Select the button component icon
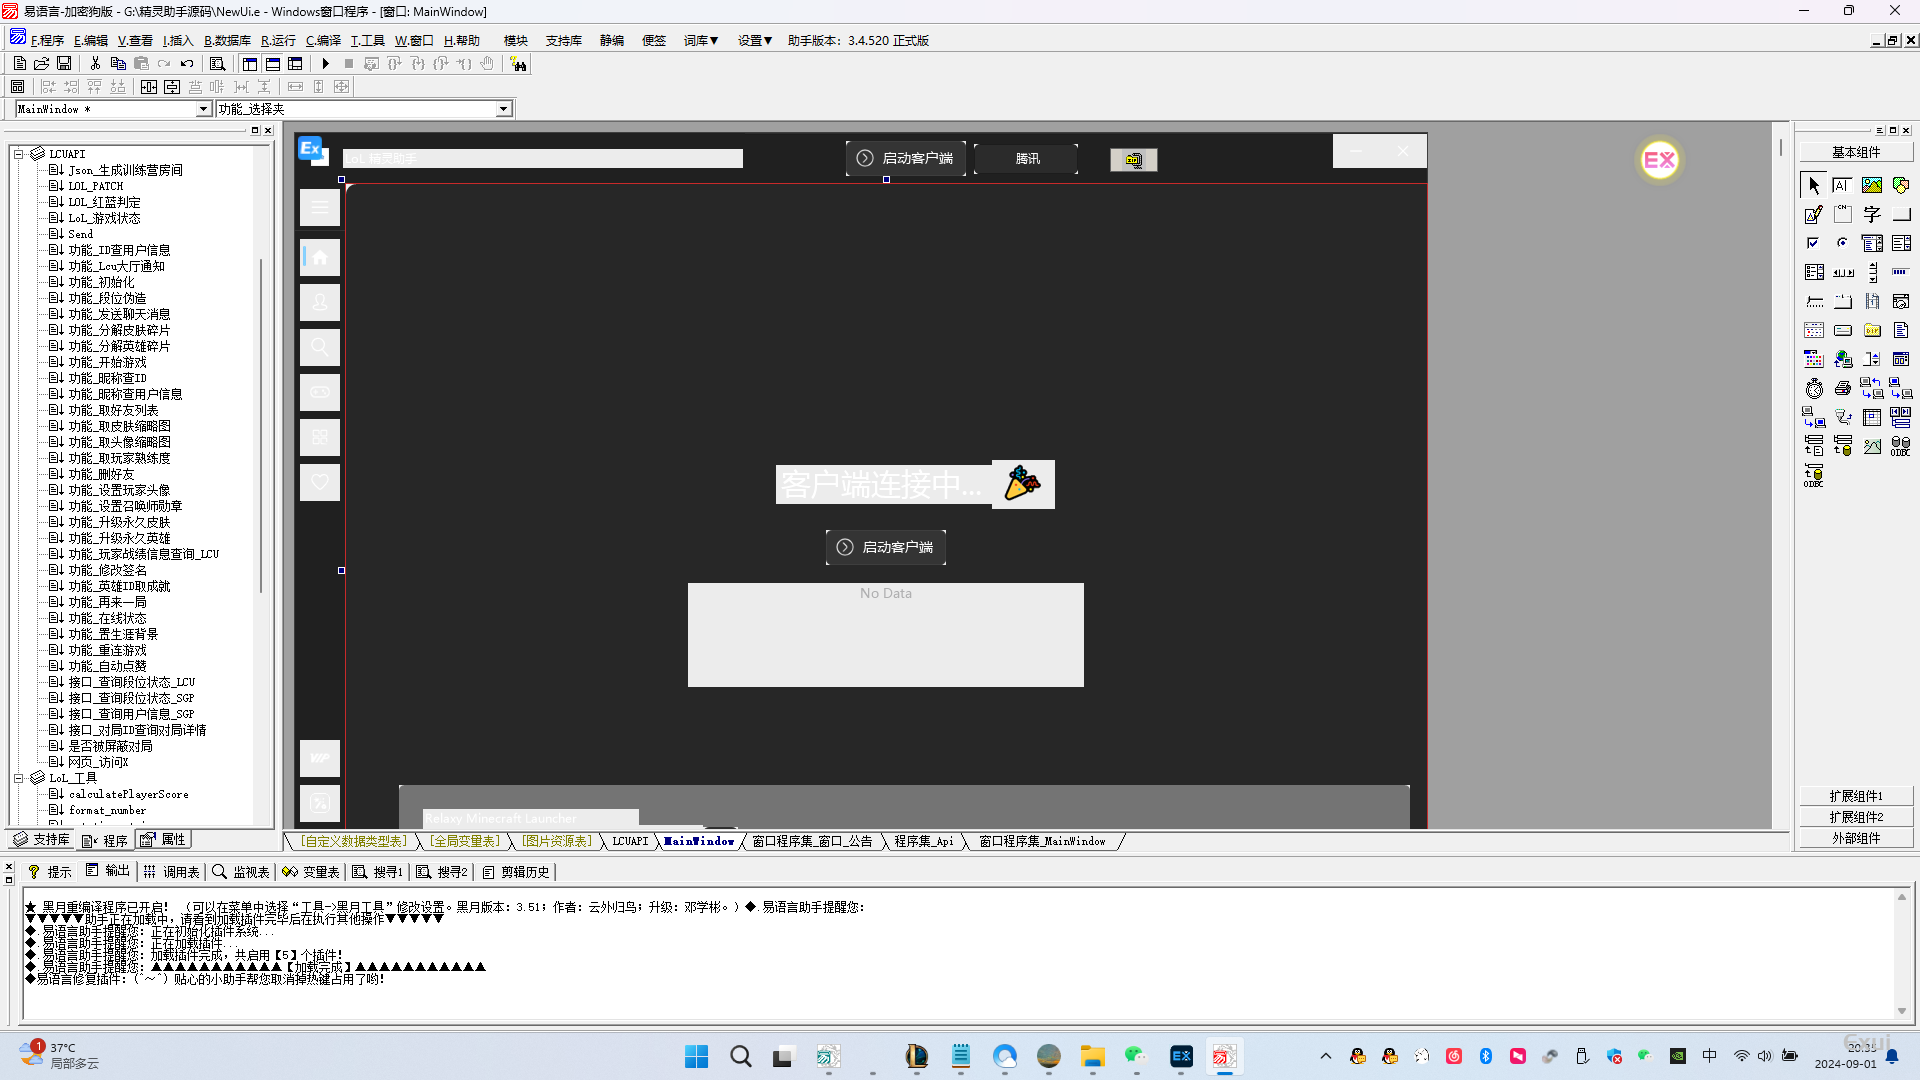 tap(1901, 214)
